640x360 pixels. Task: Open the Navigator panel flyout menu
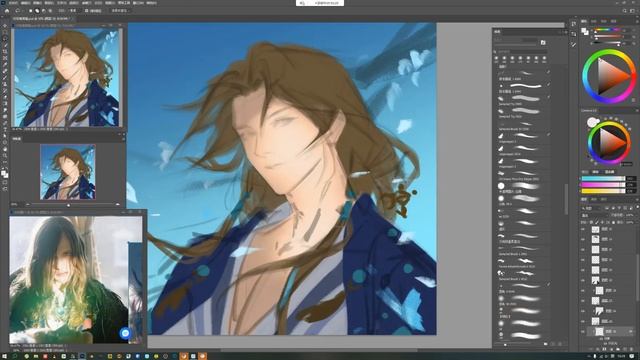(x=123, y=139)
